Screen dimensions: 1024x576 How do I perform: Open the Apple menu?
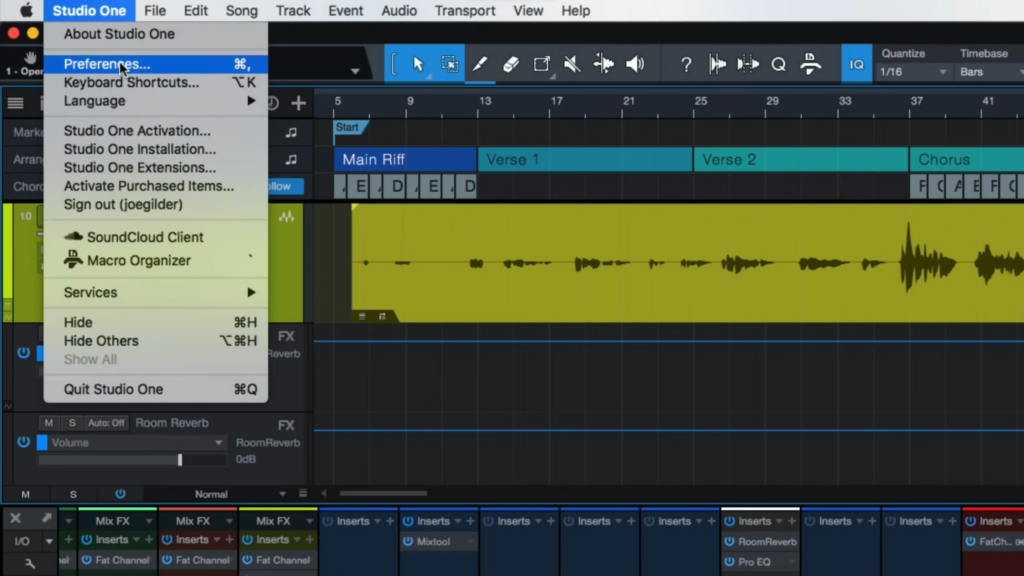point(26,10)
